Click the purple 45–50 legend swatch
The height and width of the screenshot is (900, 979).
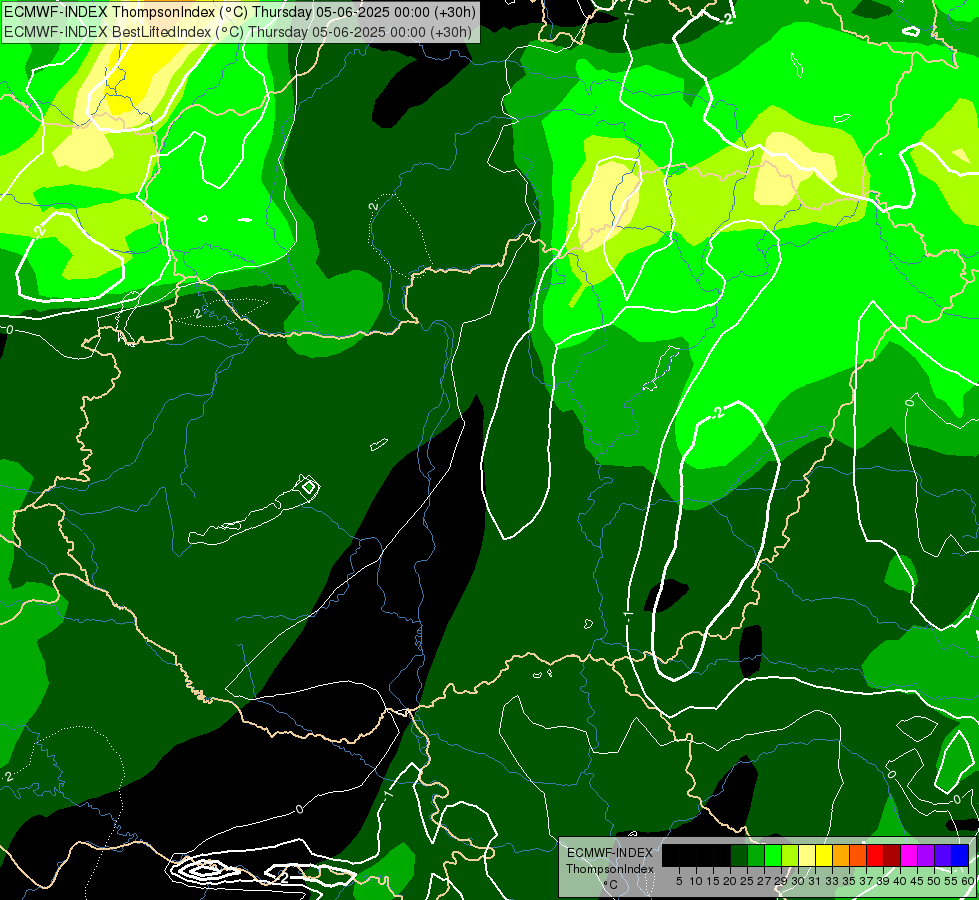927,855
